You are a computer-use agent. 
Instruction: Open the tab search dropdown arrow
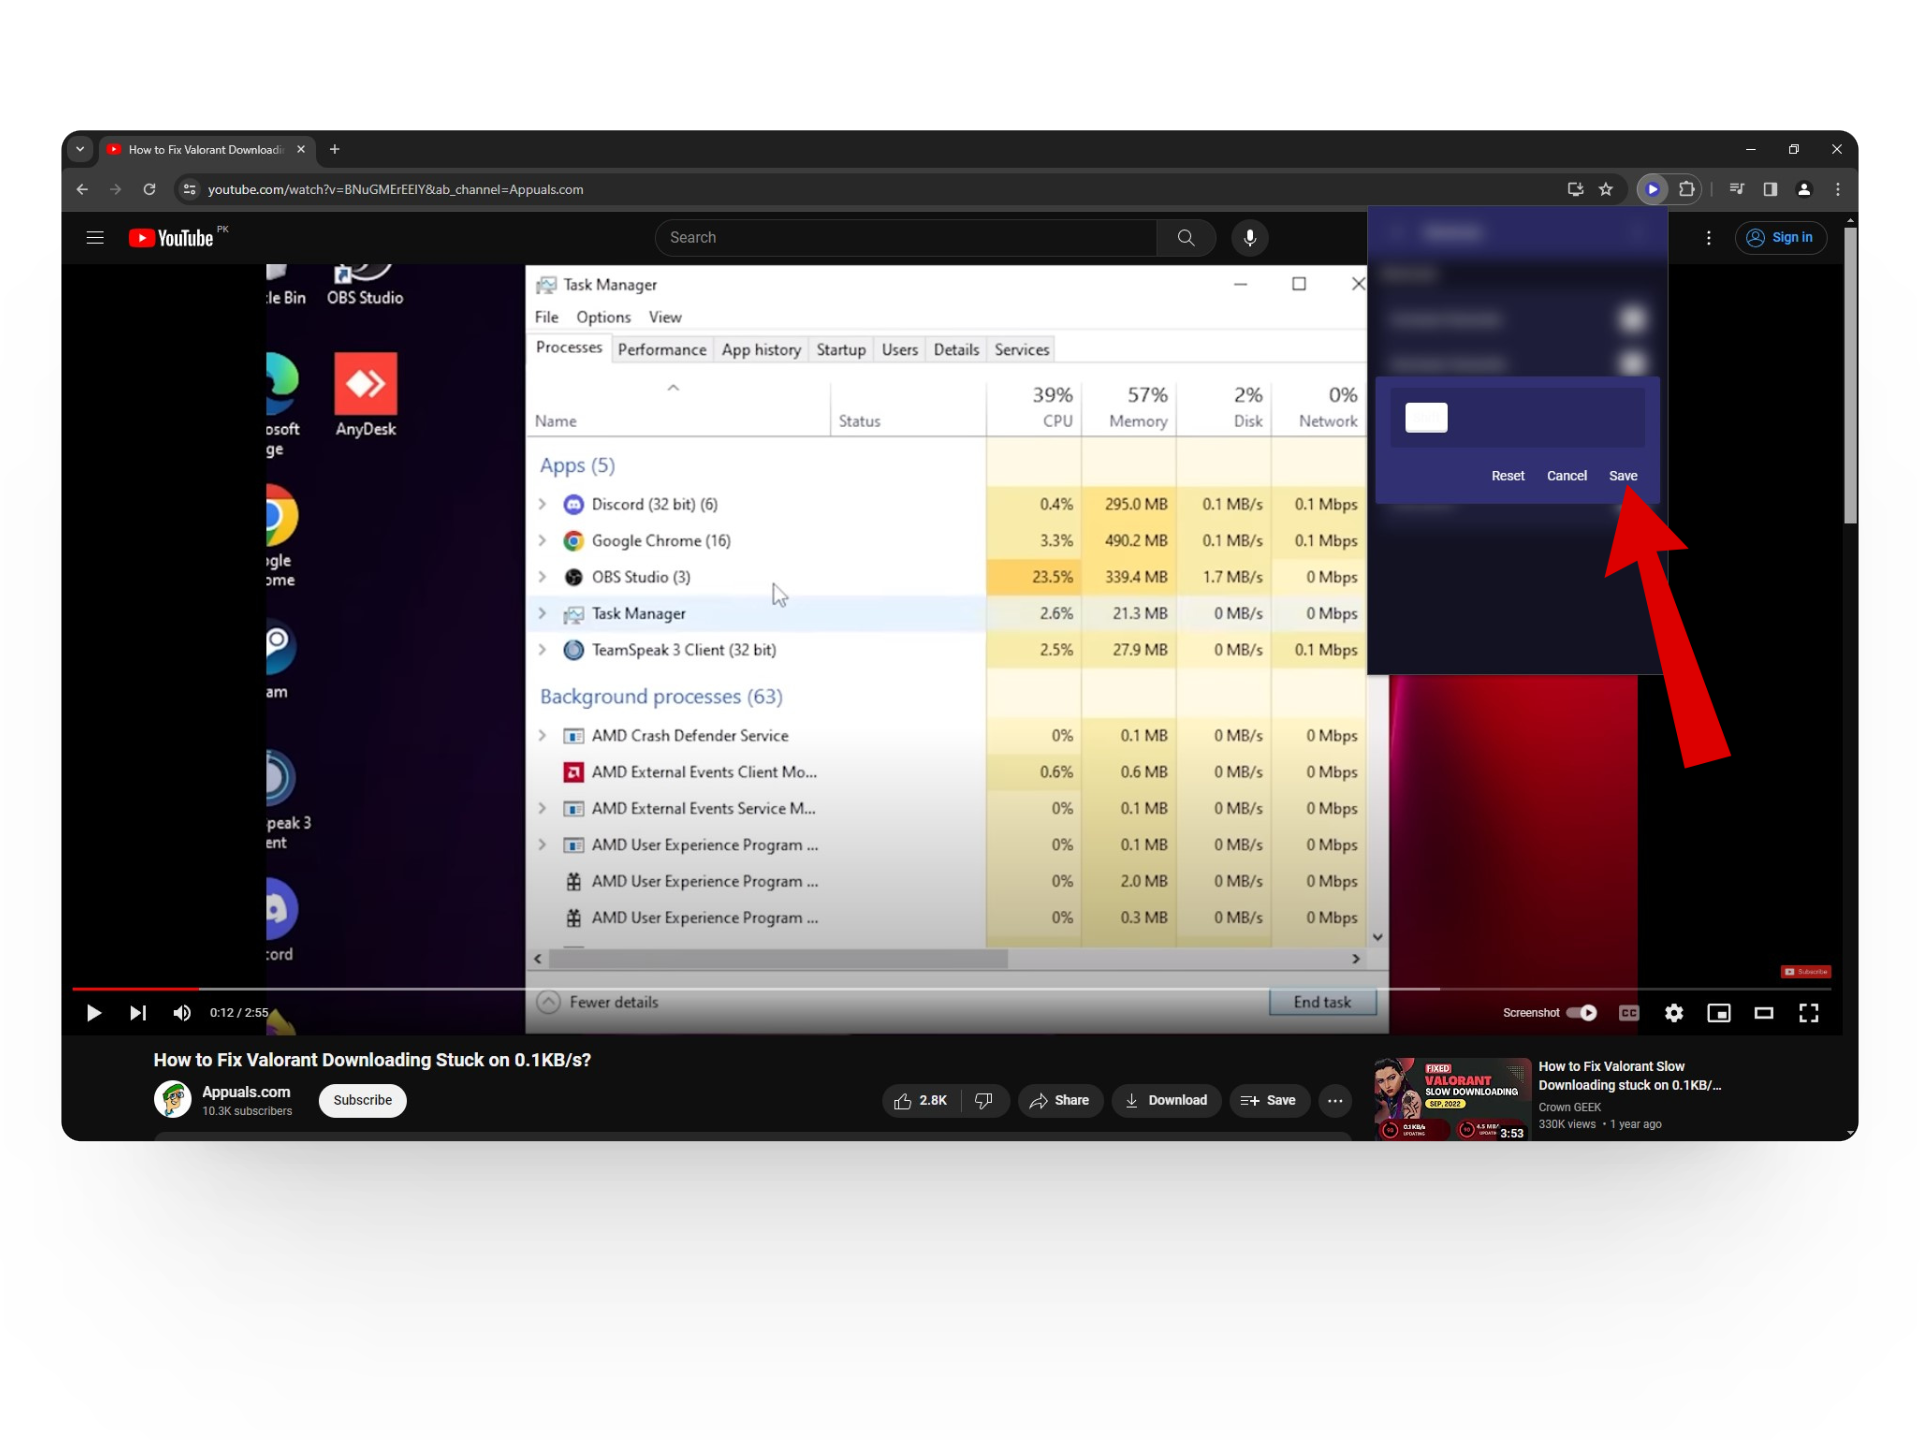[80, 149]
